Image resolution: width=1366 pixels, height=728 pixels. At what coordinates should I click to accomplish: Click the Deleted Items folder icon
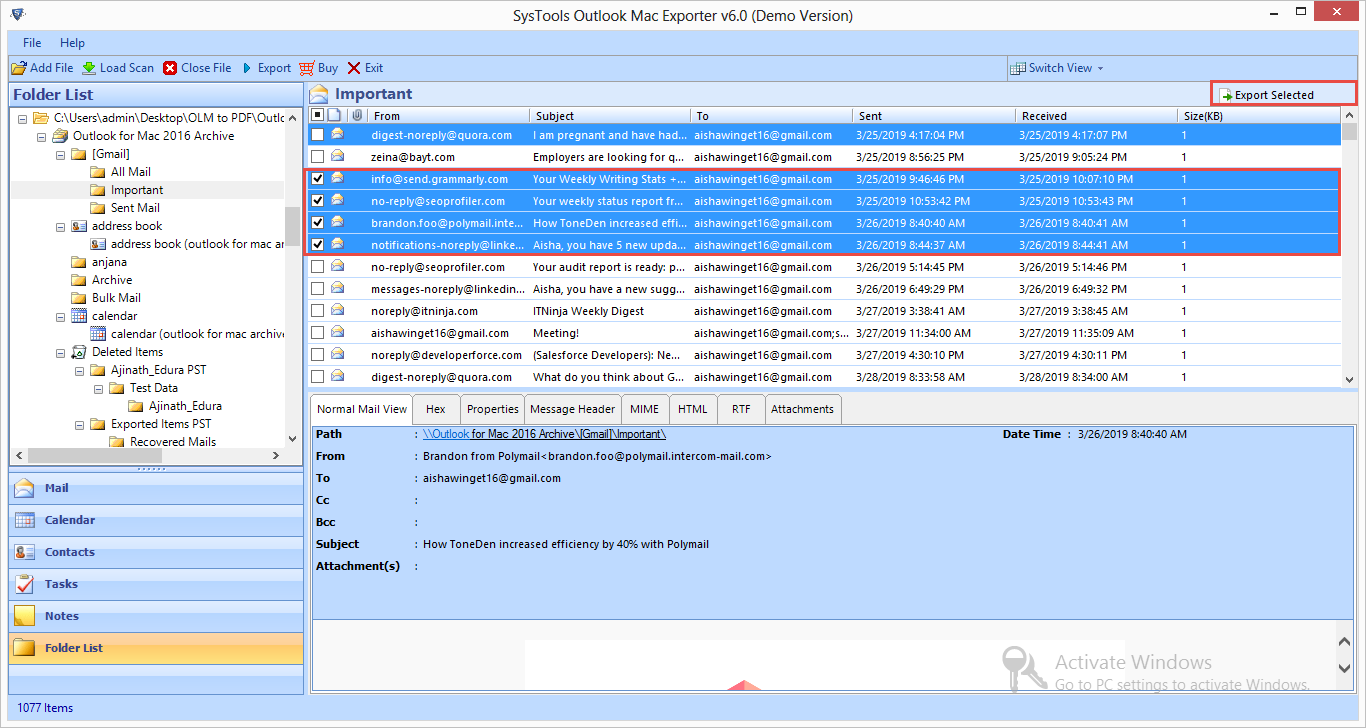click(79, 352)
